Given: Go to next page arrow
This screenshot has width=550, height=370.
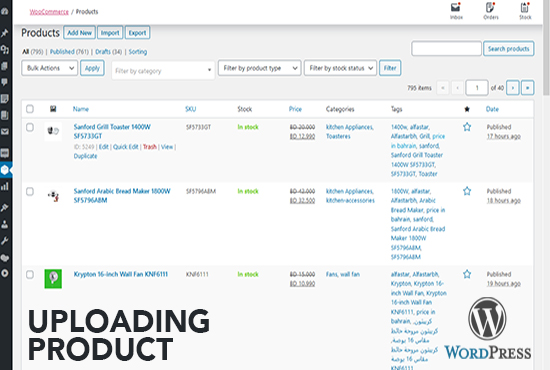Looking at the screenshot, I should [x=513, y=88].
